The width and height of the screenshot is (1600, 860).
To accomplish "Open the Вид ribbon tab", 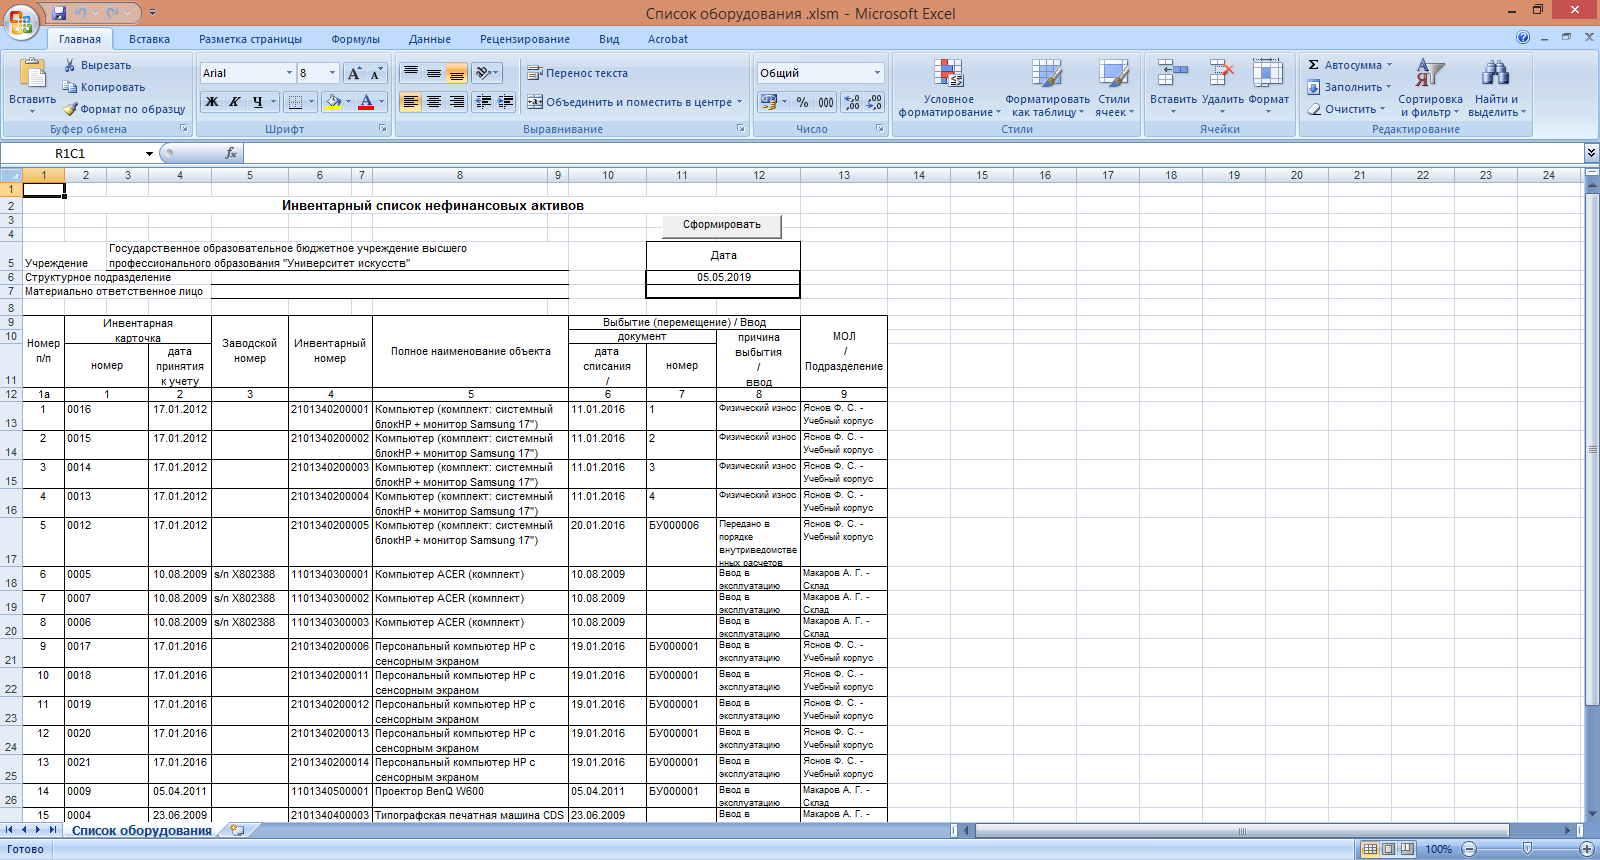I will pos(609,39).
